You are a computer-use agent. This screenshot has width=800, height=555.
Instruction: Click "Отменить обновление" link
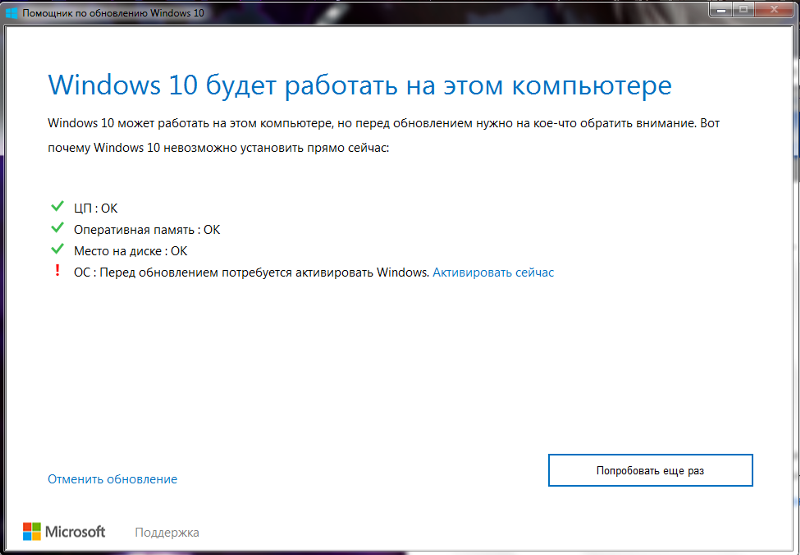pyautogui.click(x=112, y=479)
